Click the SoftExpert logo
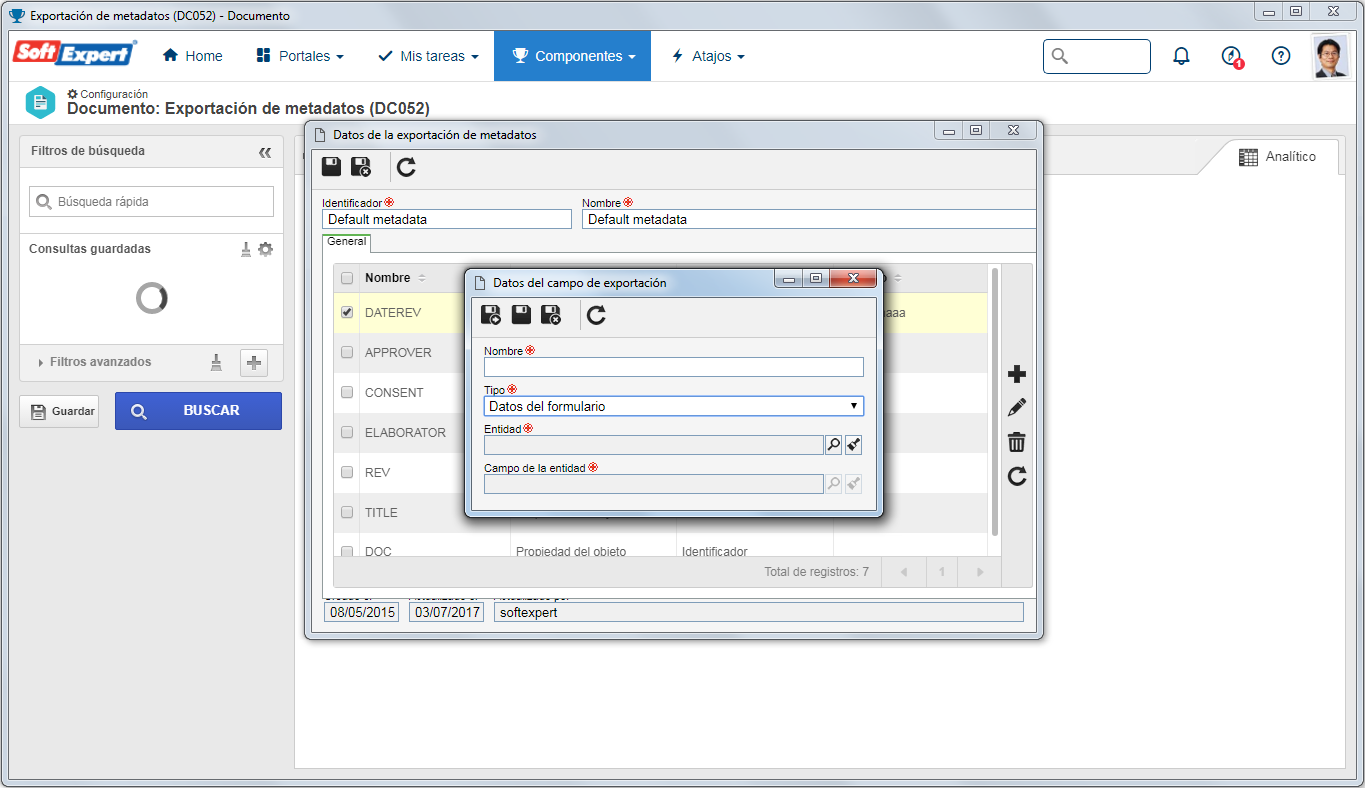 pyautogui.click(x=75, y=53)
